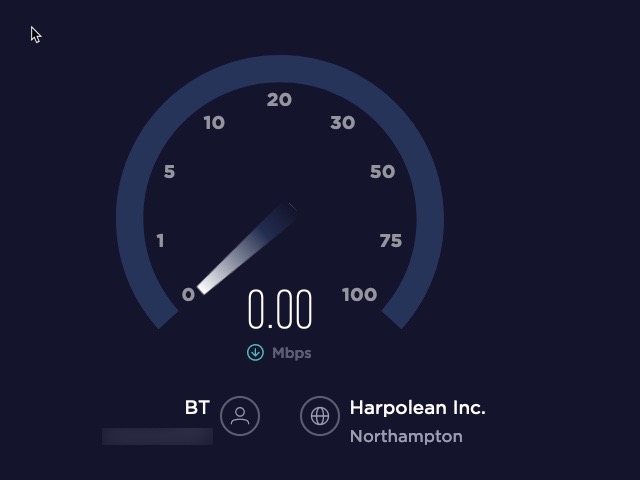Click the 50 mark on the gauge
Image resolution: width=640 pixels, height=480 pixels.
[382, 171]
